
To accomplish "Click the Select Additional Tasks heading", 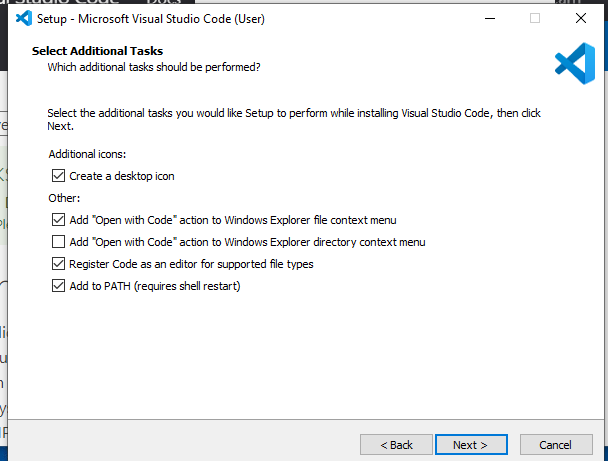I will 97,51.
